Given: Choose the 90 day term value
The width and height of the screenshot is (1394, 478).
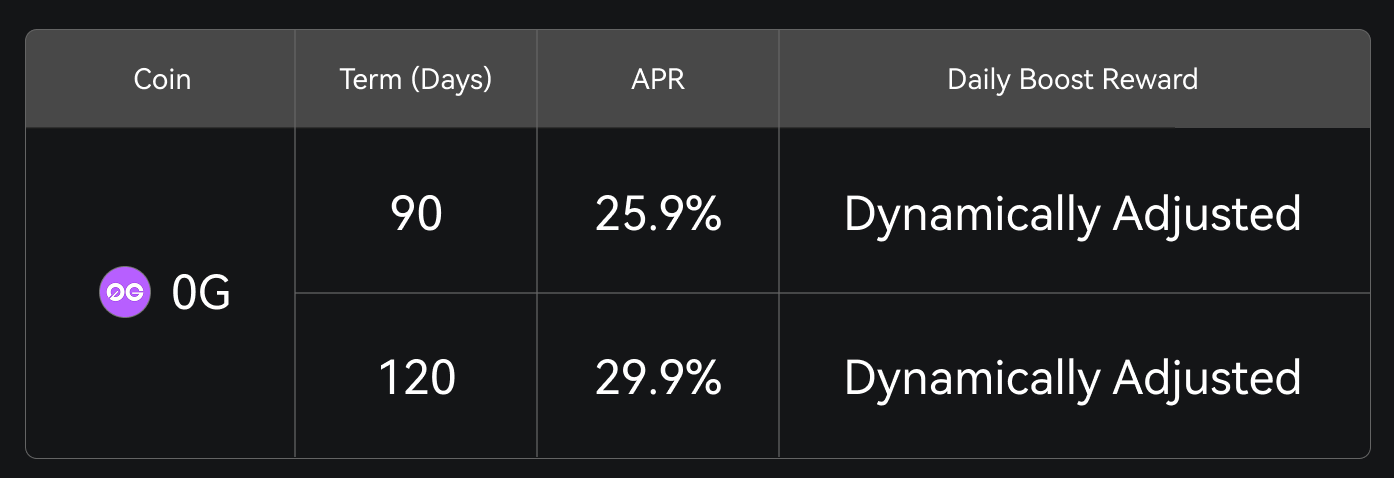Looking at the screenshot, I should (x=416, y=214).
